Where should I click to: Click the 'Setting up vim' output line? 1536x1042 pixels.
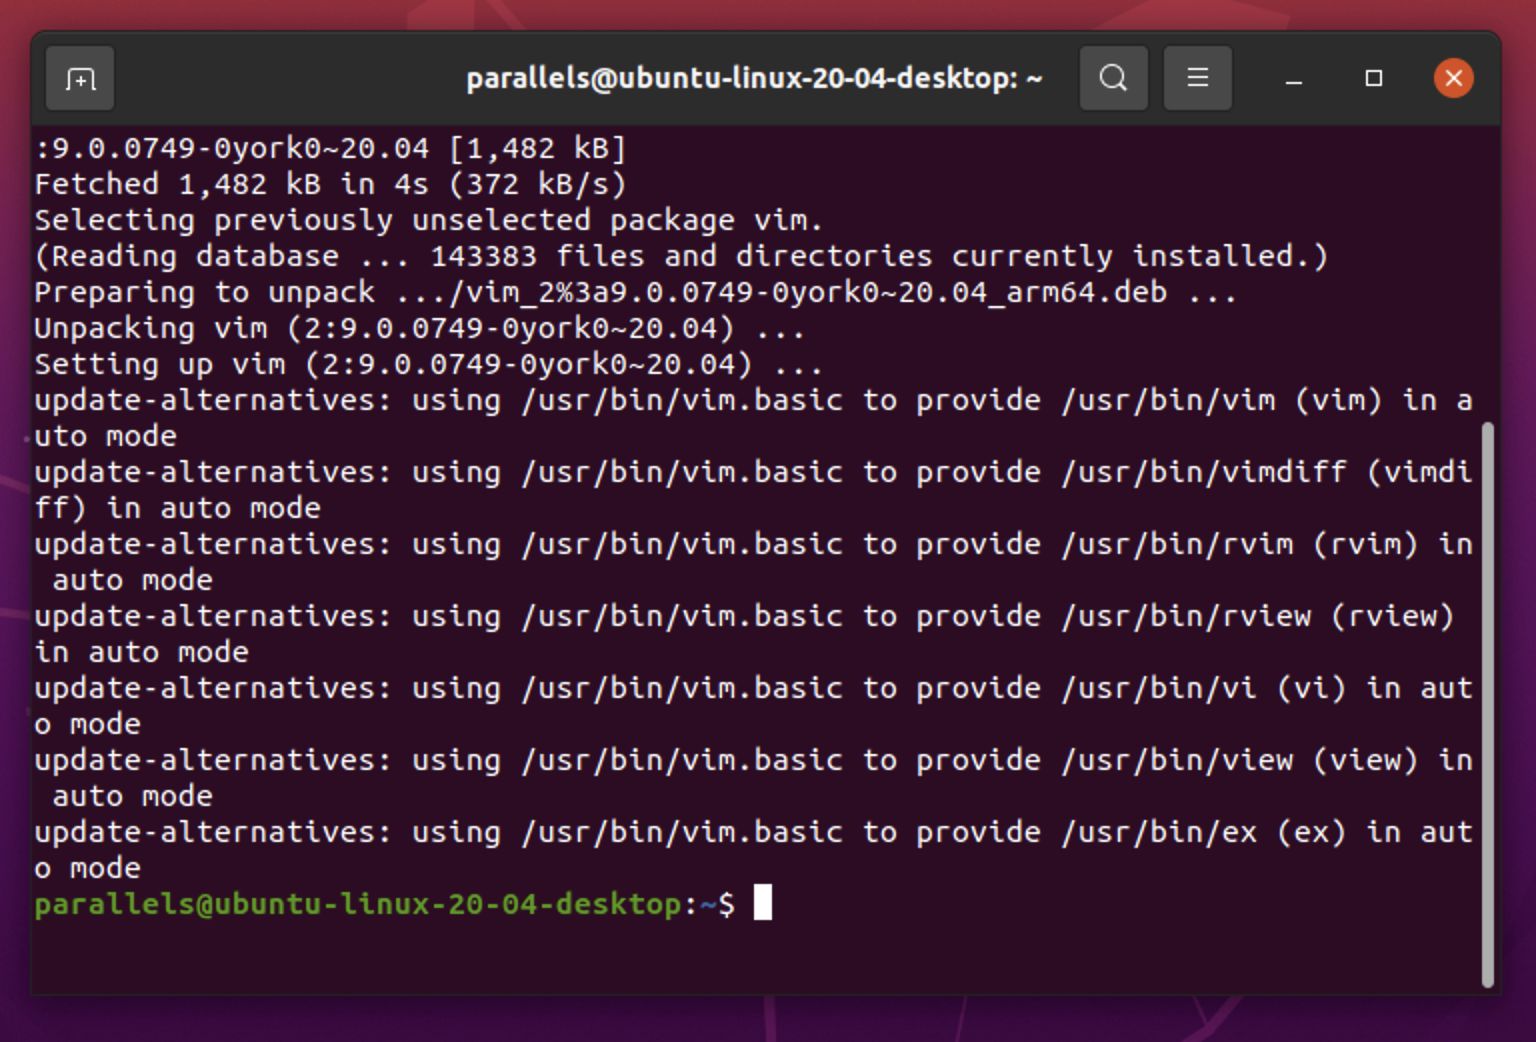point(428,364)
